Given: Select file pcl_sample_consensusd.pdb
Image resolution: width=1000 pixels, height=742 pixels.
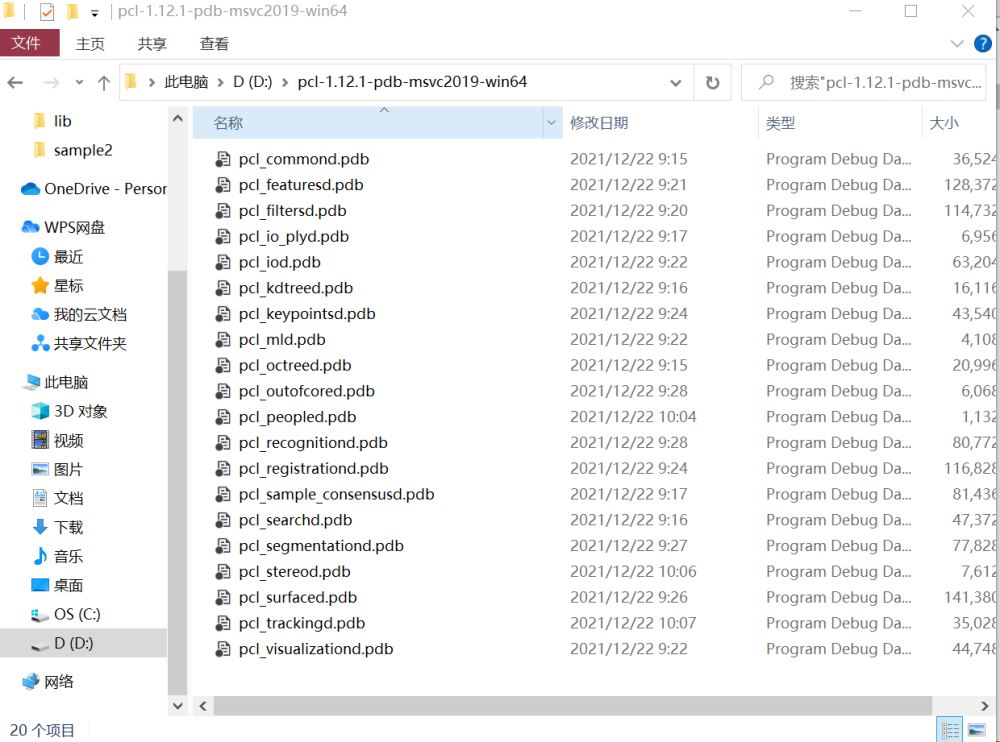Looking at the screenshot, I should 336,494.
